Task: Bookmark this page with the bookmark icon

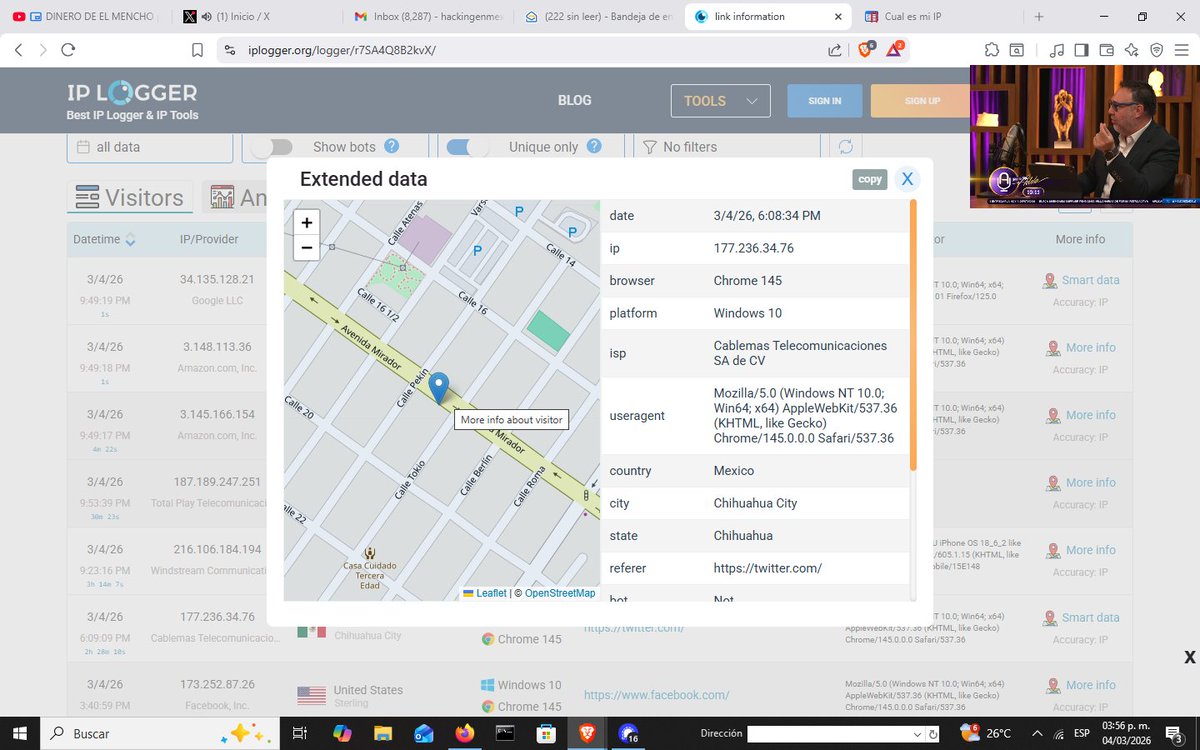Action: (x=197, y=49)
